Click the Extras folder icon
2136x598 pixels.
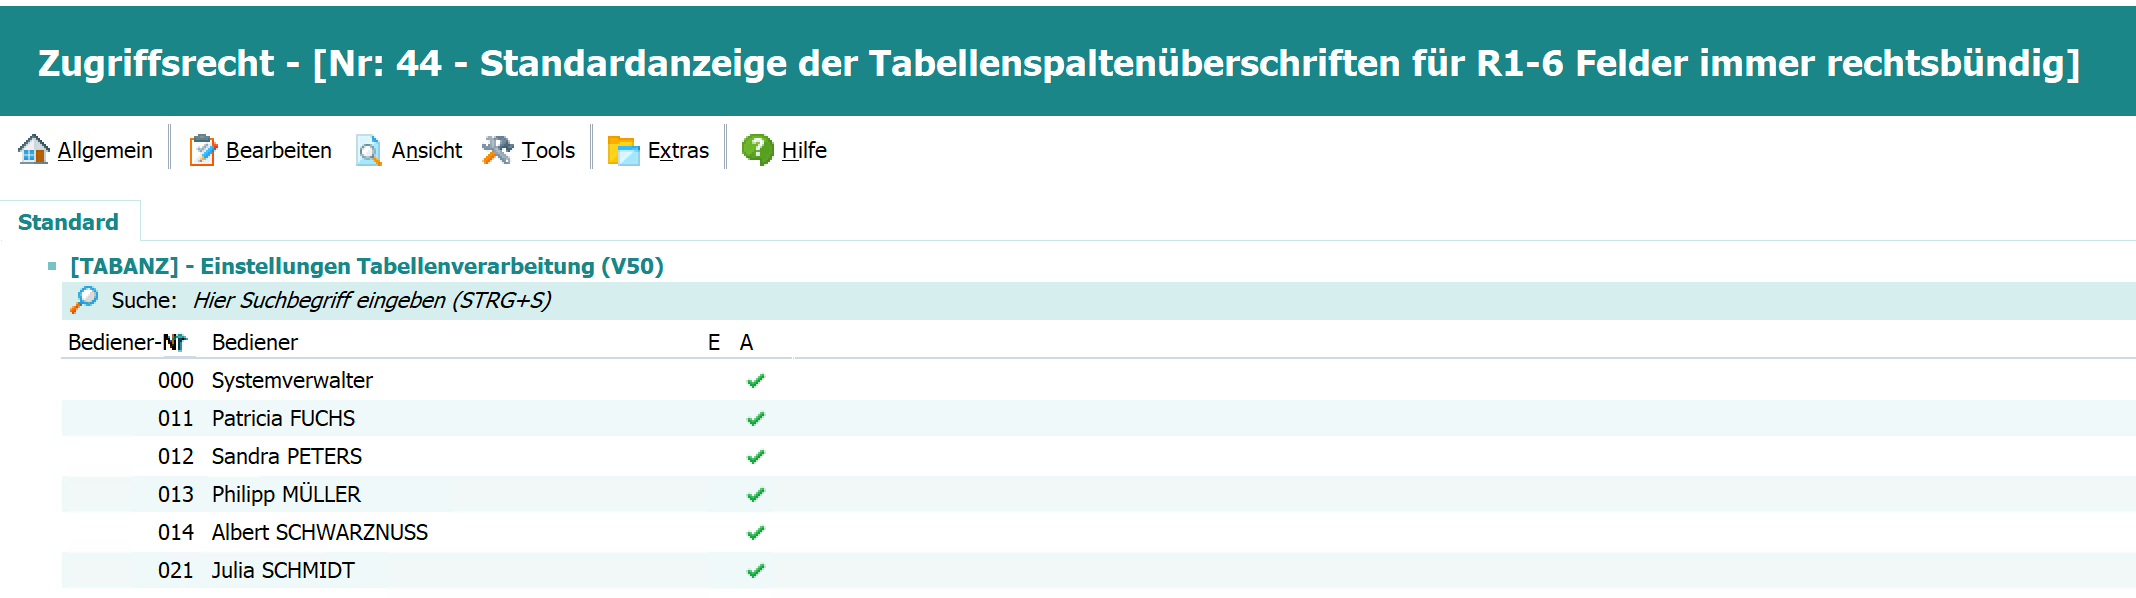click(x=623, y=150)
